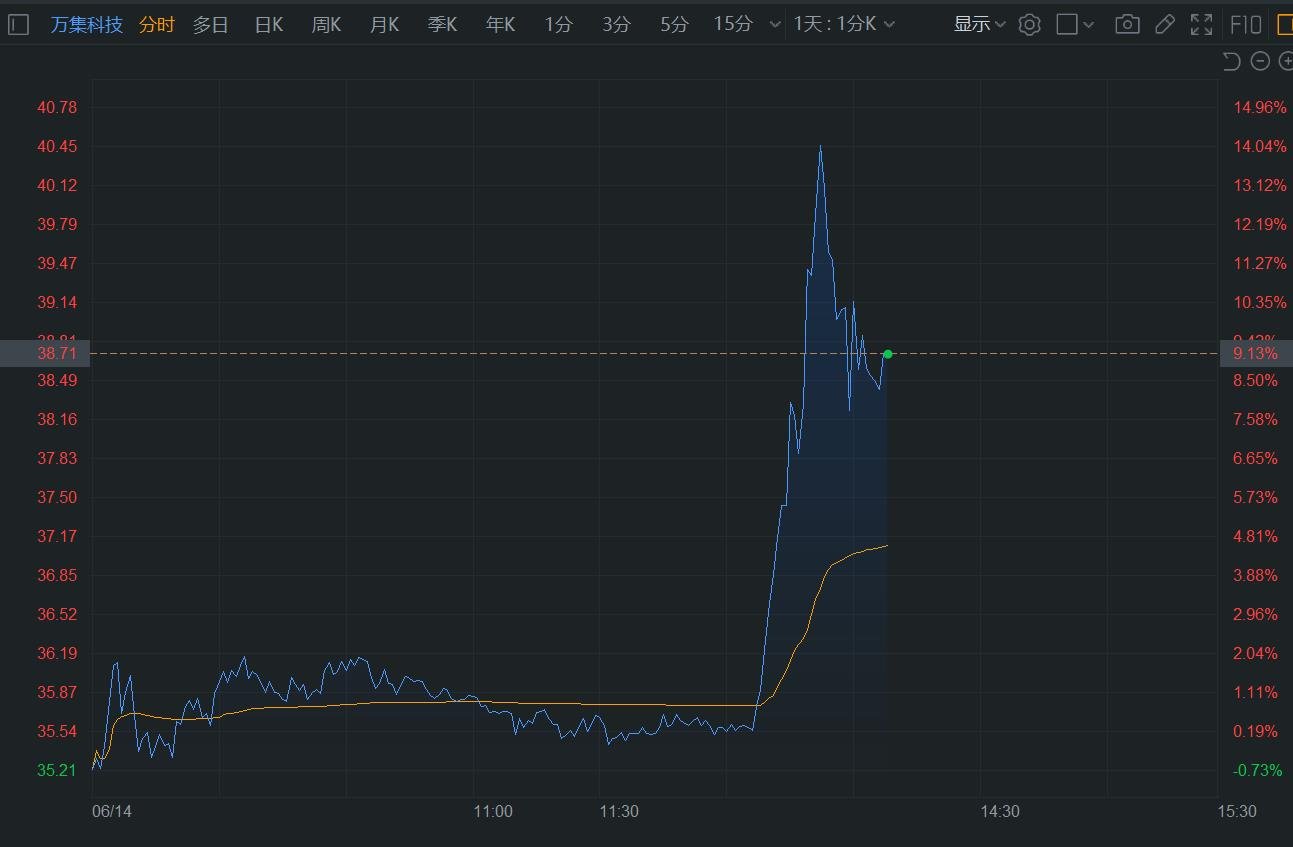Click the 14.04% percent axis label
1293x847 pixels.
point(1260,146)
